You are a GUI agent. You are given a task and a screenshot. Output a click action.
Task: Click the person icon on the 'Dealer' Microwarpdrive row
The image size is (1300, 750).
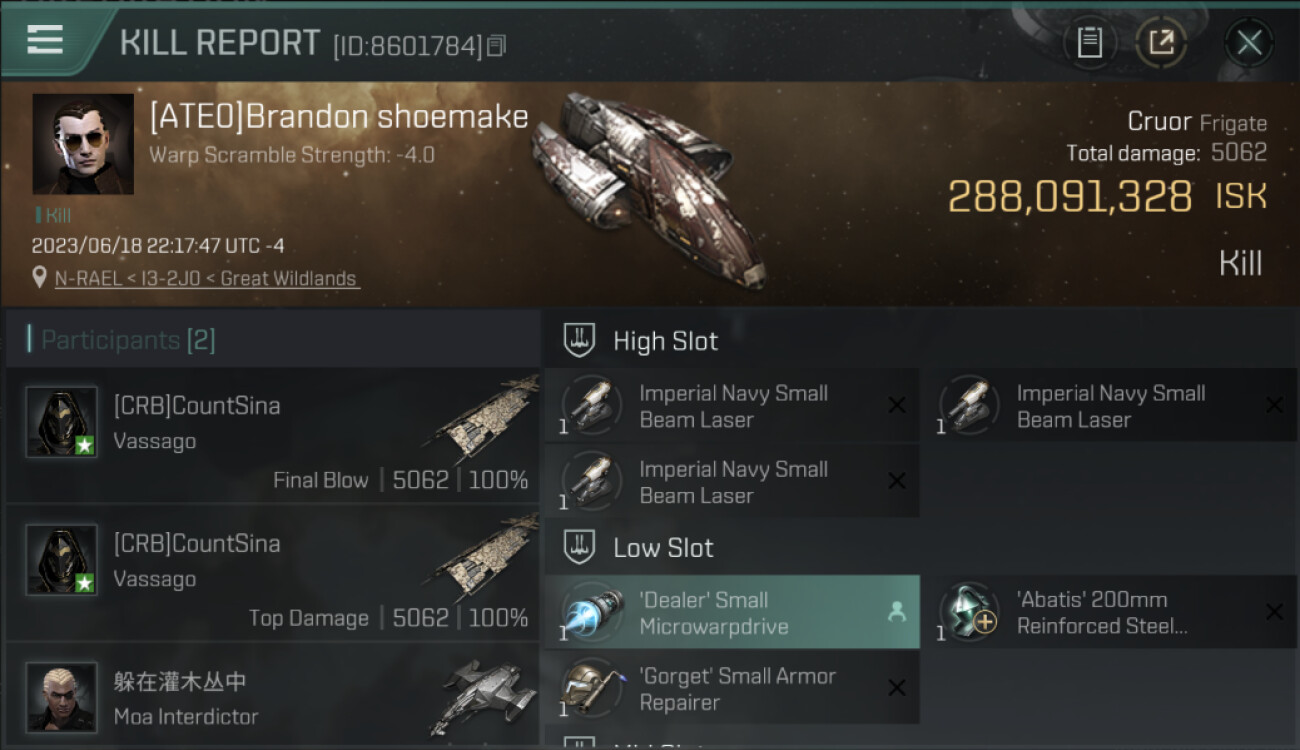897,612
